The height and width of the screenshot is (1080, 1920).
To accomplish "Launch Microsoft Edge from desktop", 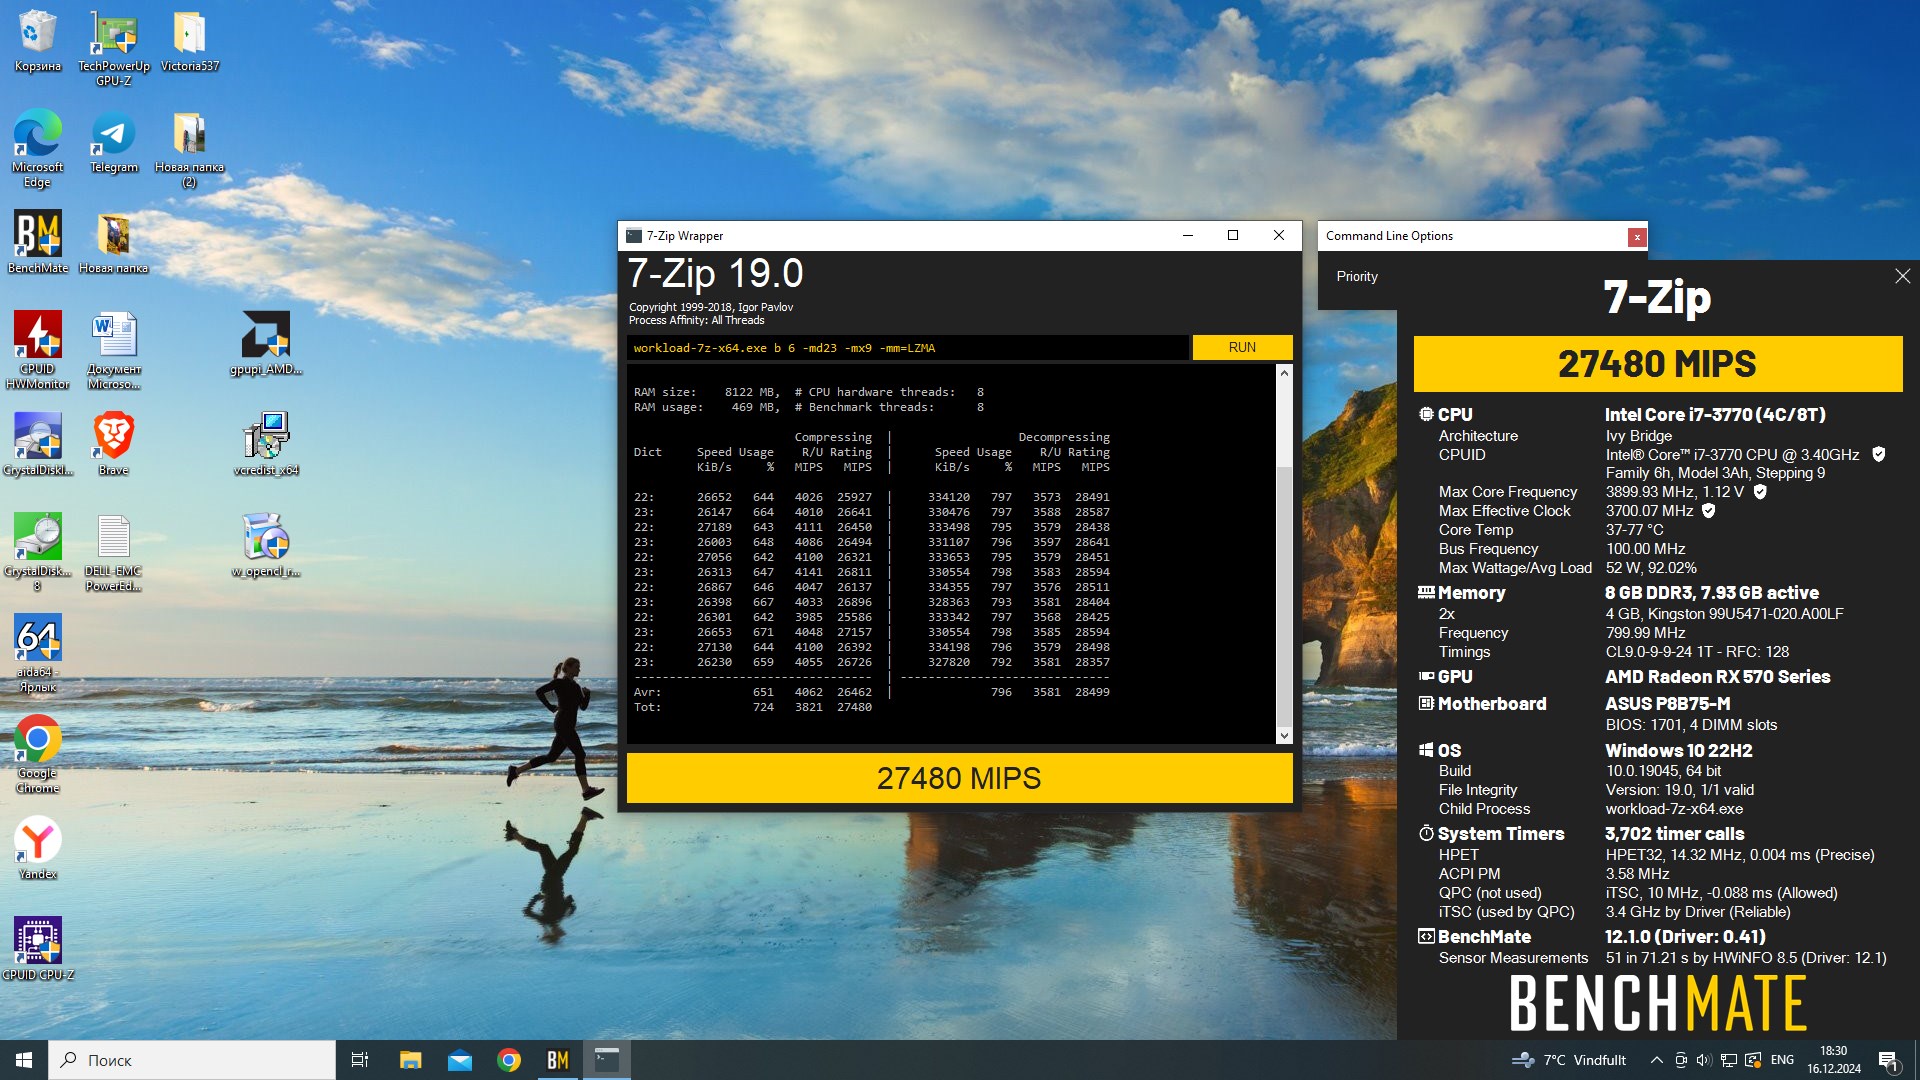I will 37,148.
